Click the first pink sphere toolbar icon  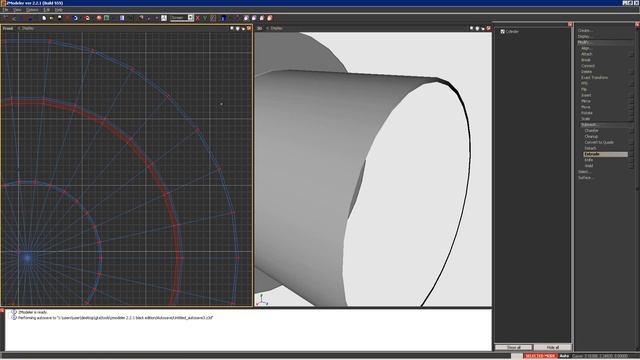click(246, 18)
